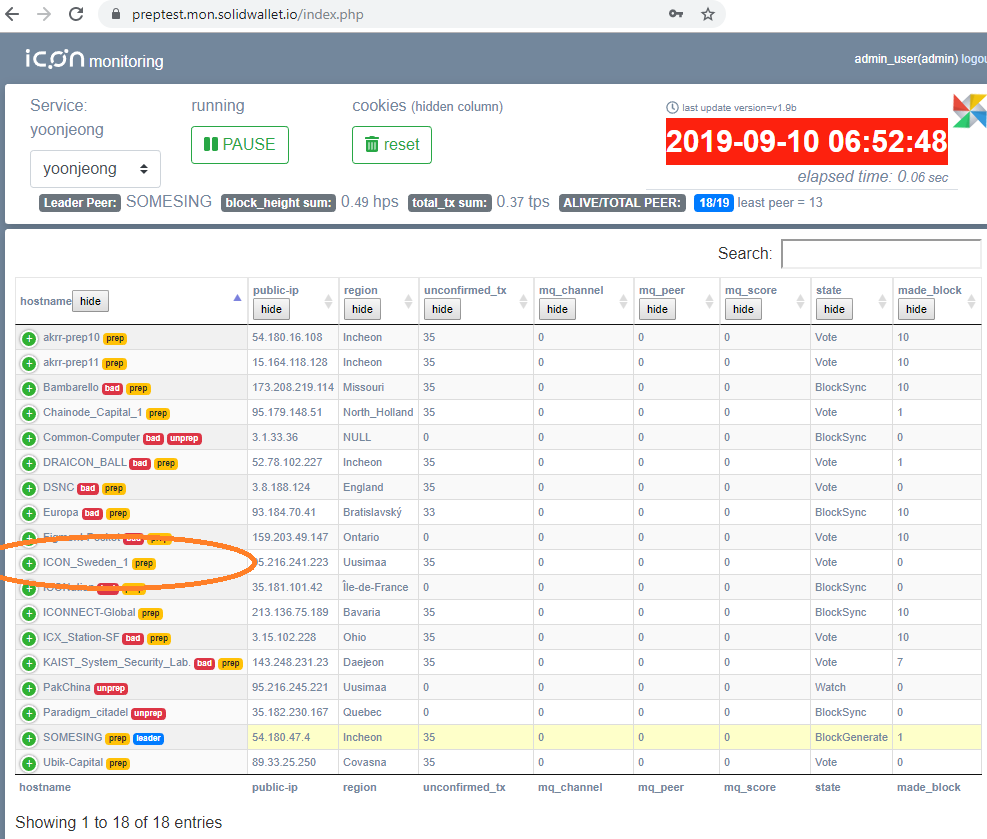Click the browser address bar URL
The width and height of the screenshot is (987, 839).
coord(247,14)
